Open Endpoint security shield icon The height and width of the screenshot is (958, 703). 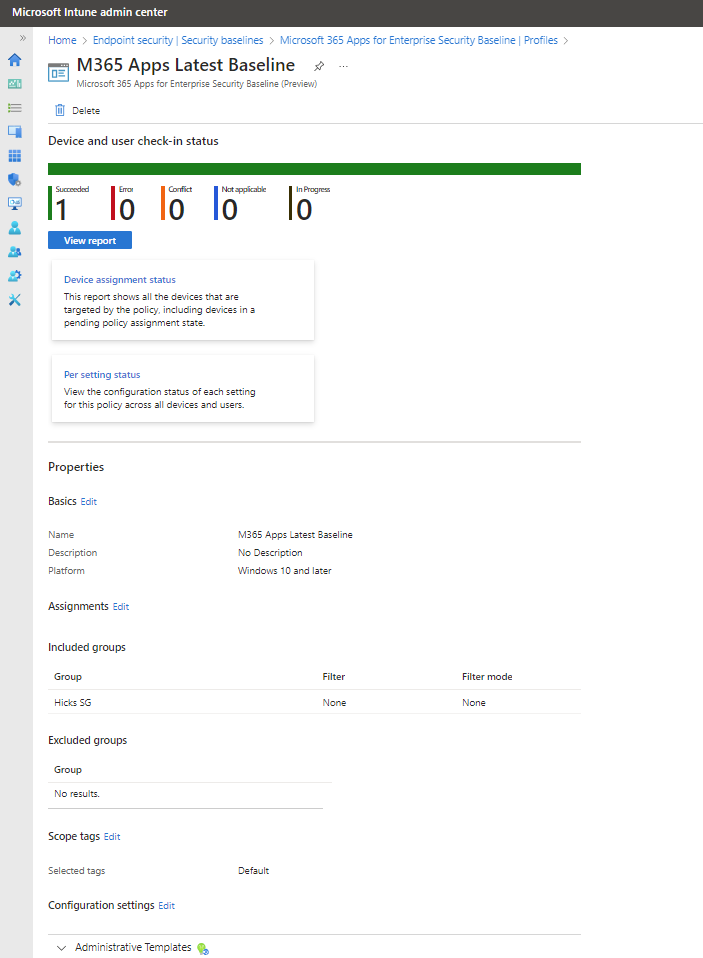15,180
